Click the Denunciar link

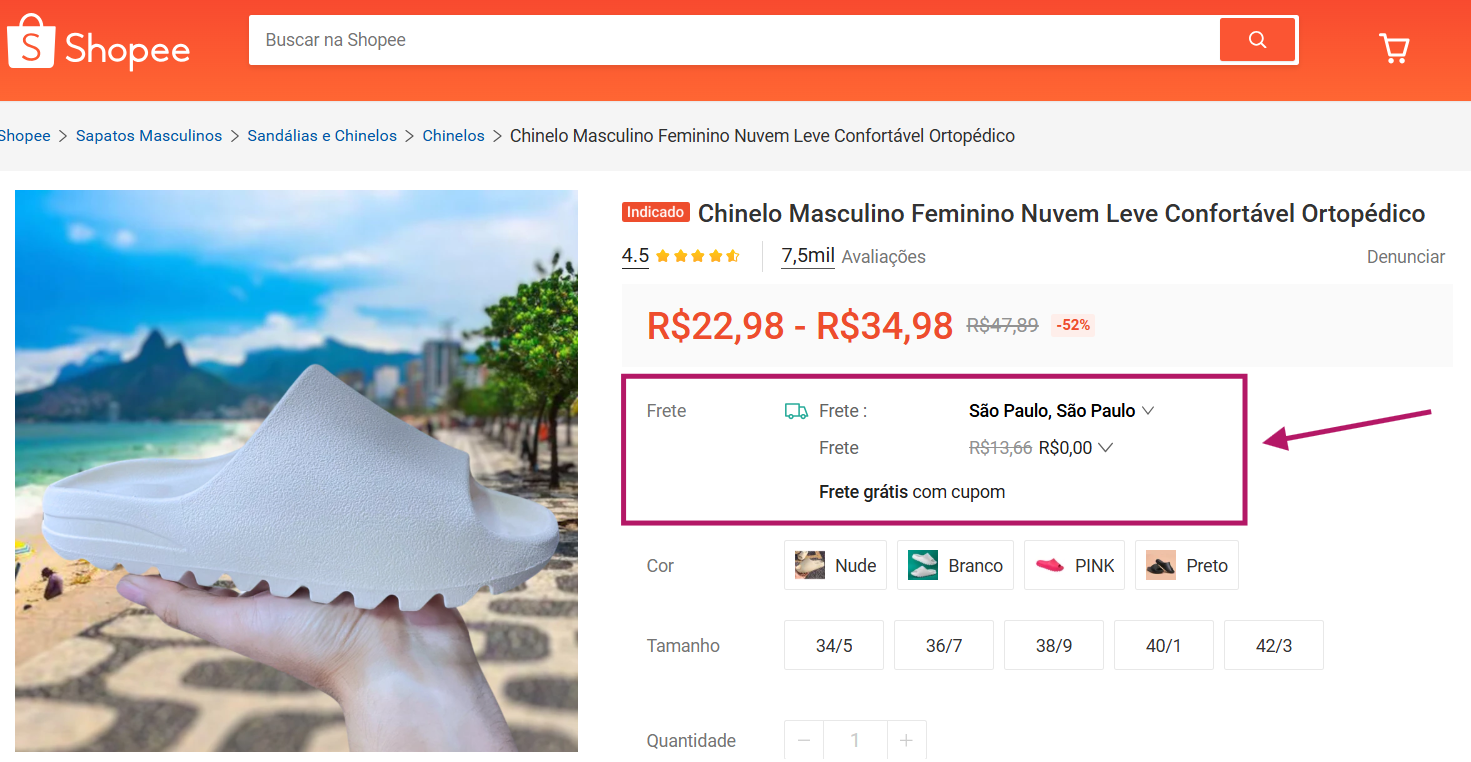pyautogui.click(x=1405, y=256)
